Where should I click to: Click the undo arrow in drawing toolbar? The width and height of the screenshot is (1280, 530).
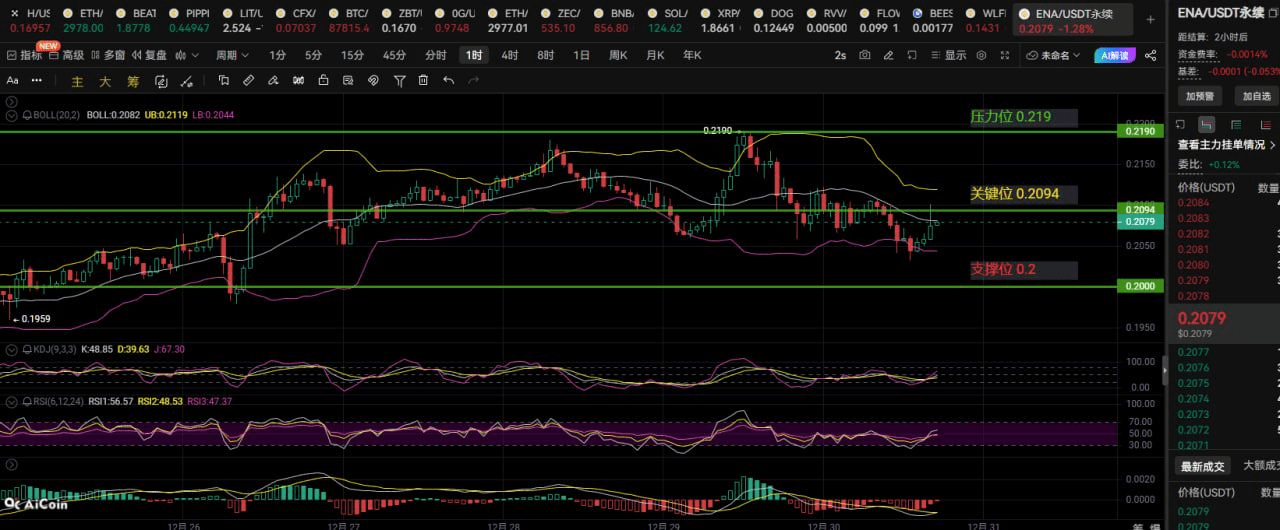(449, 81)
